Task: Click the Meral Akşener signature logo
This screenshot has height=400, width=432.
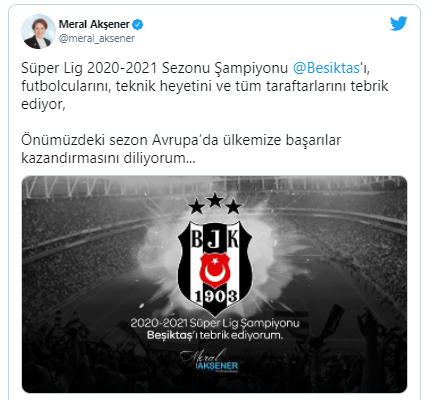Action: coord(210,361)
